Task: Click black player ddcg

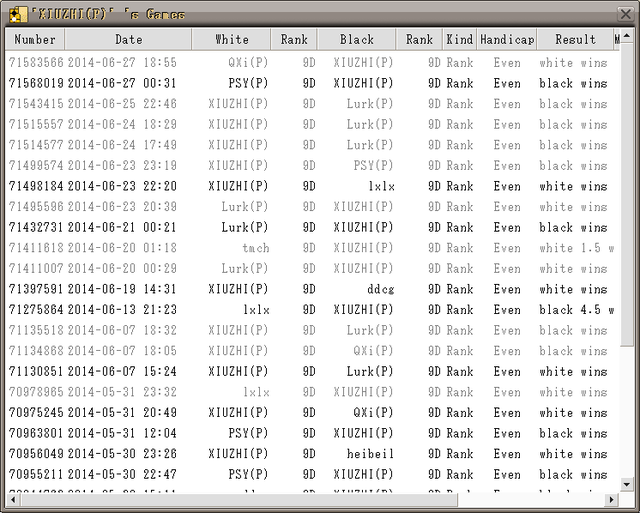Action: click(380, 289)
